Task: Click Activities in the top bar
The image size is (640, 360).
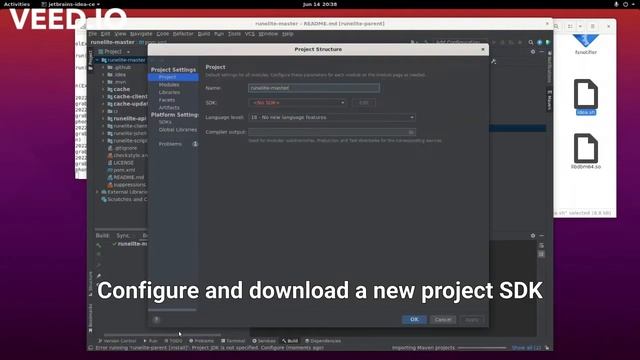Action: coord(17,4)
